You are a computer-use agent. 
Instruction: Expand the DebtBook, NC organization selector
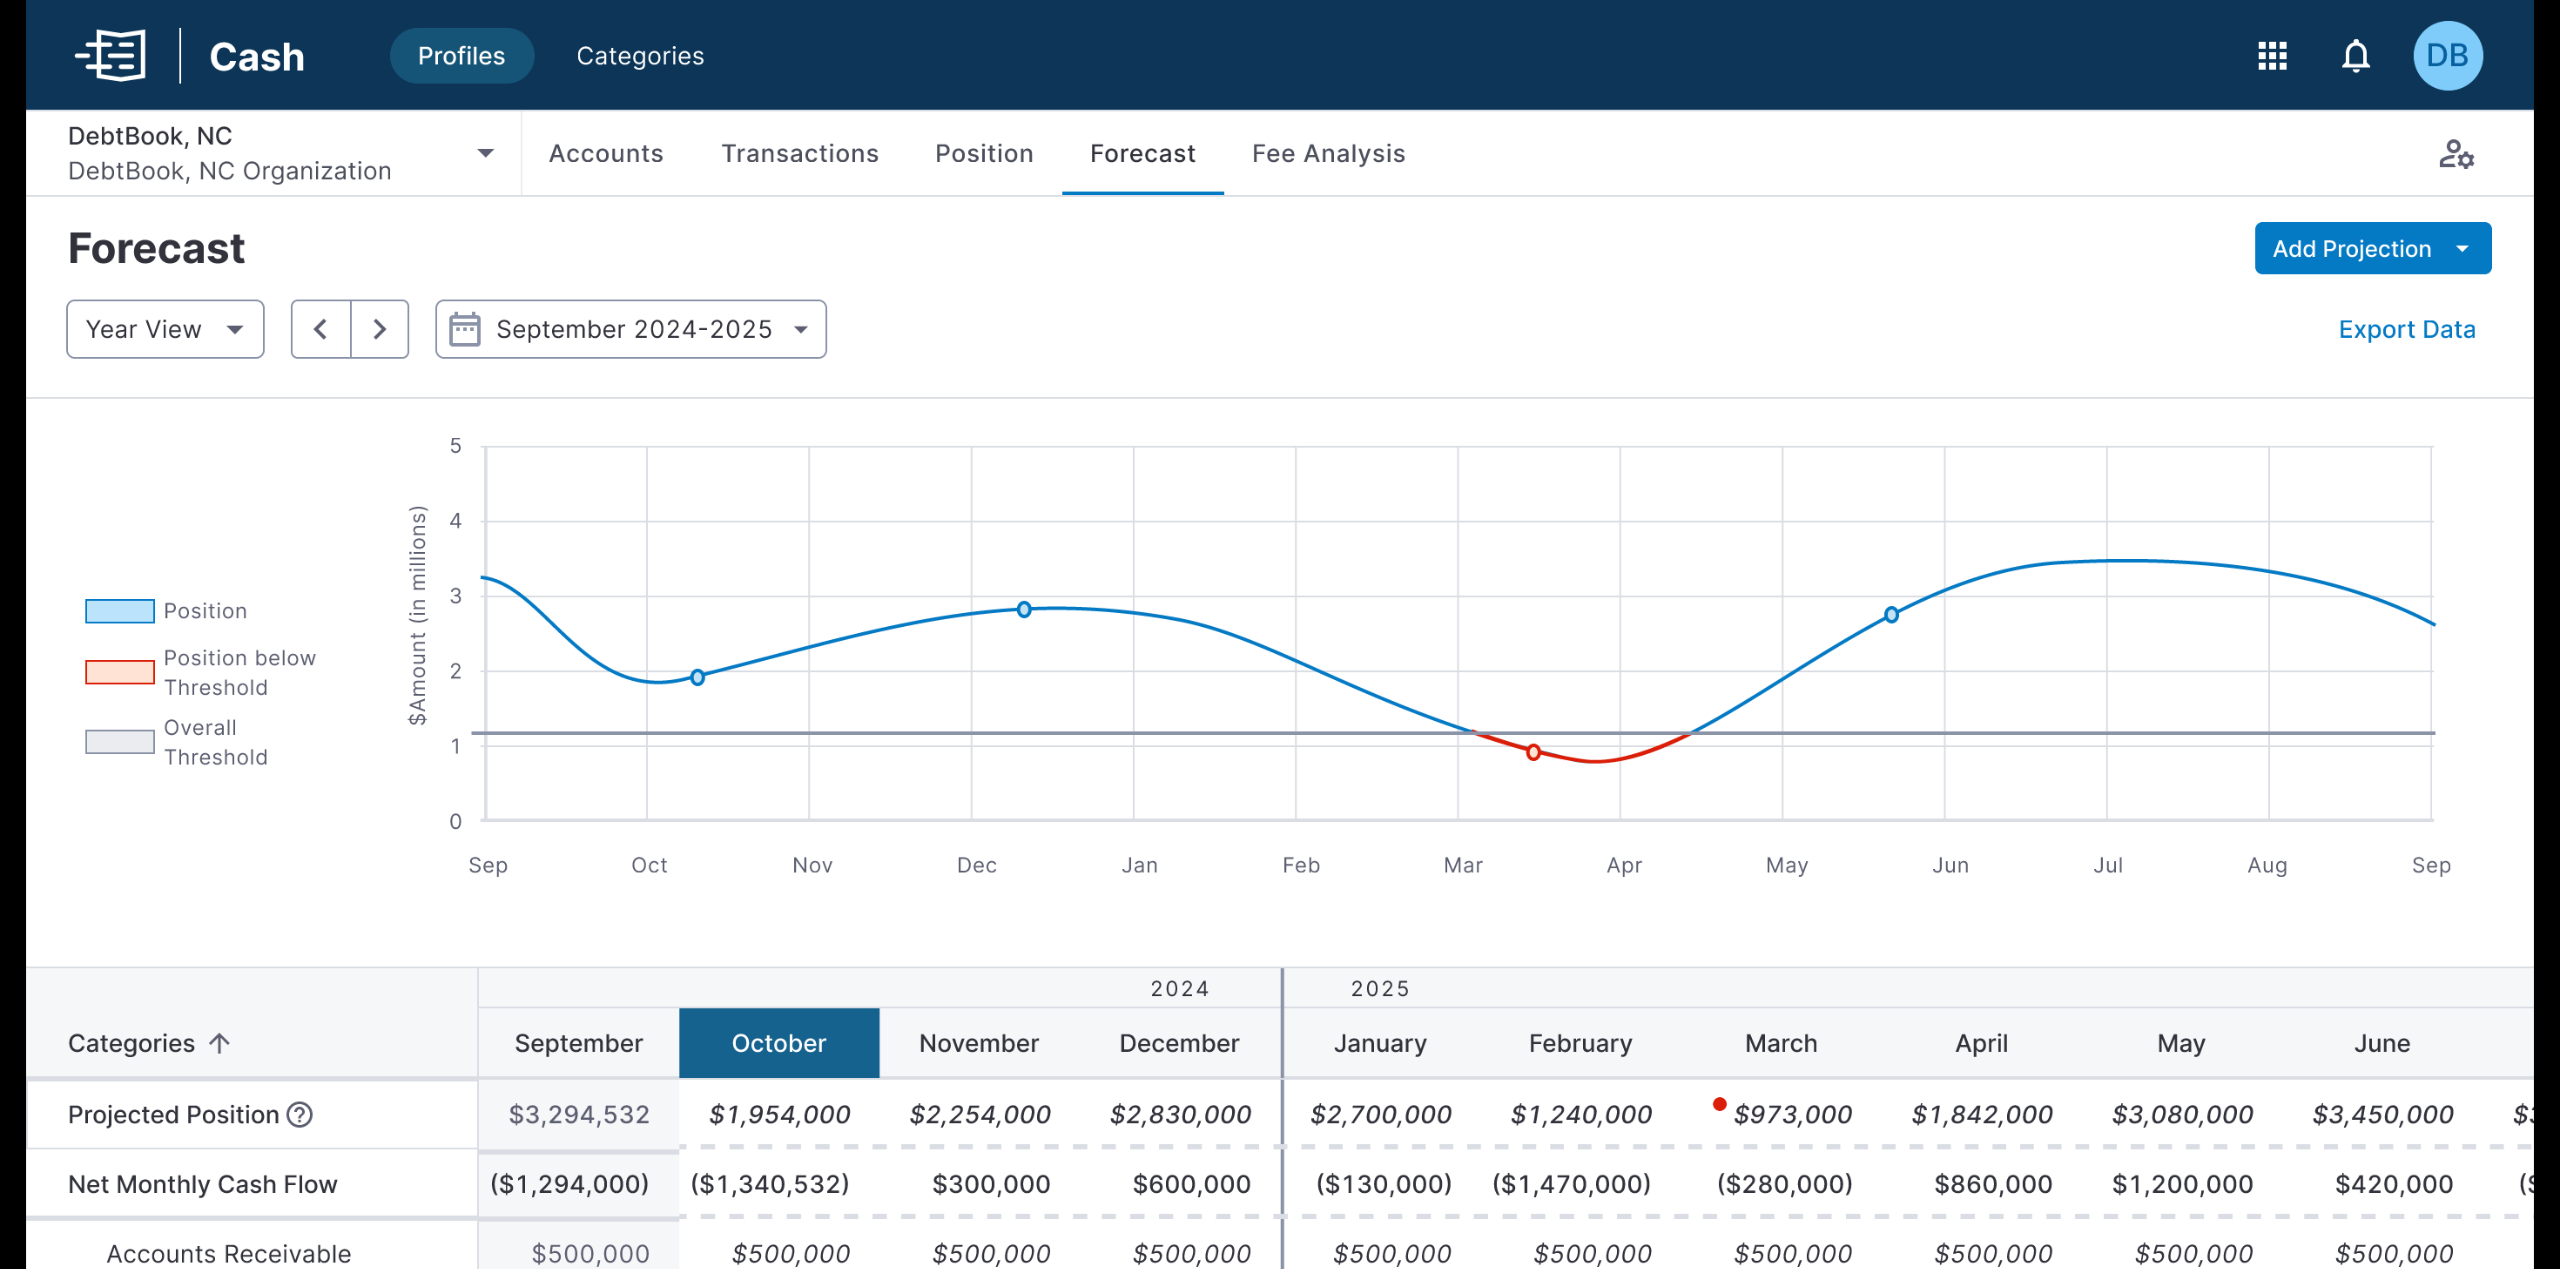click(485, 153)
